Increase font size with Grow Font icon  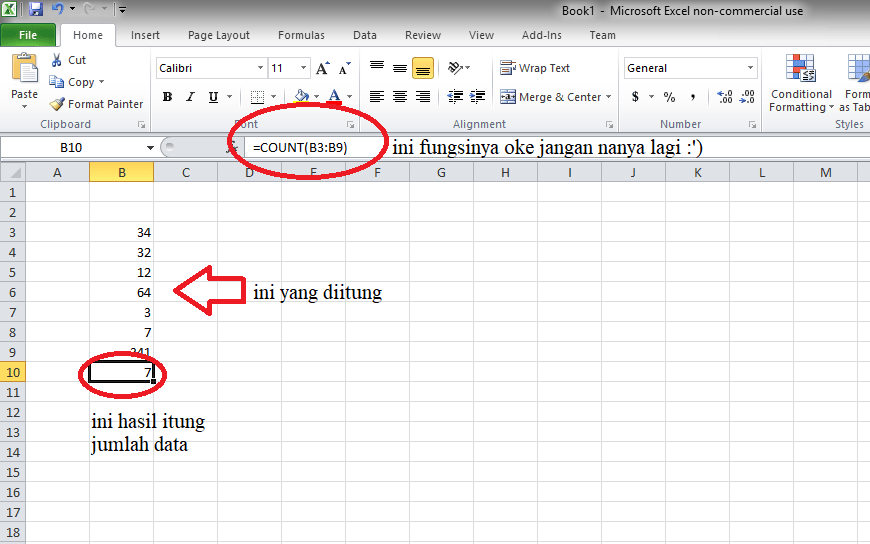[x=322, y=68]
